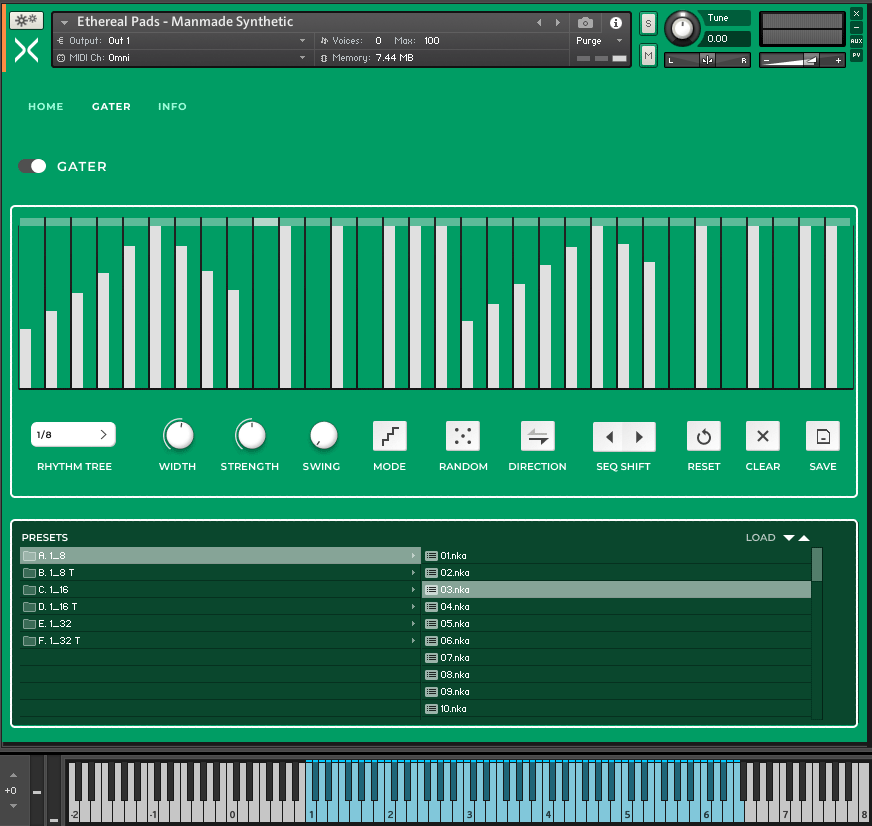Click the file icon beside 01.nka
The image size is (872, 826).
[x=432, y=556]
